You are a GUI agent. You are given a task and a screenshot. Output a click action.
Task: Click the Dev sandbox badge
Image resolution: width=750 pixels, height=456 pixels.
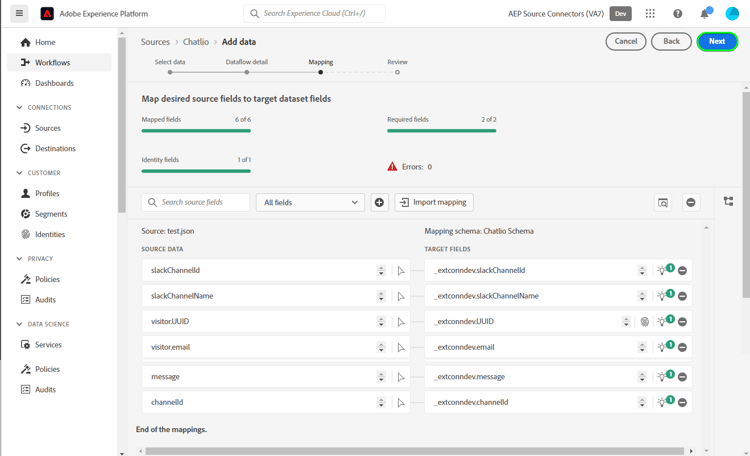click(x=620, y=14)
